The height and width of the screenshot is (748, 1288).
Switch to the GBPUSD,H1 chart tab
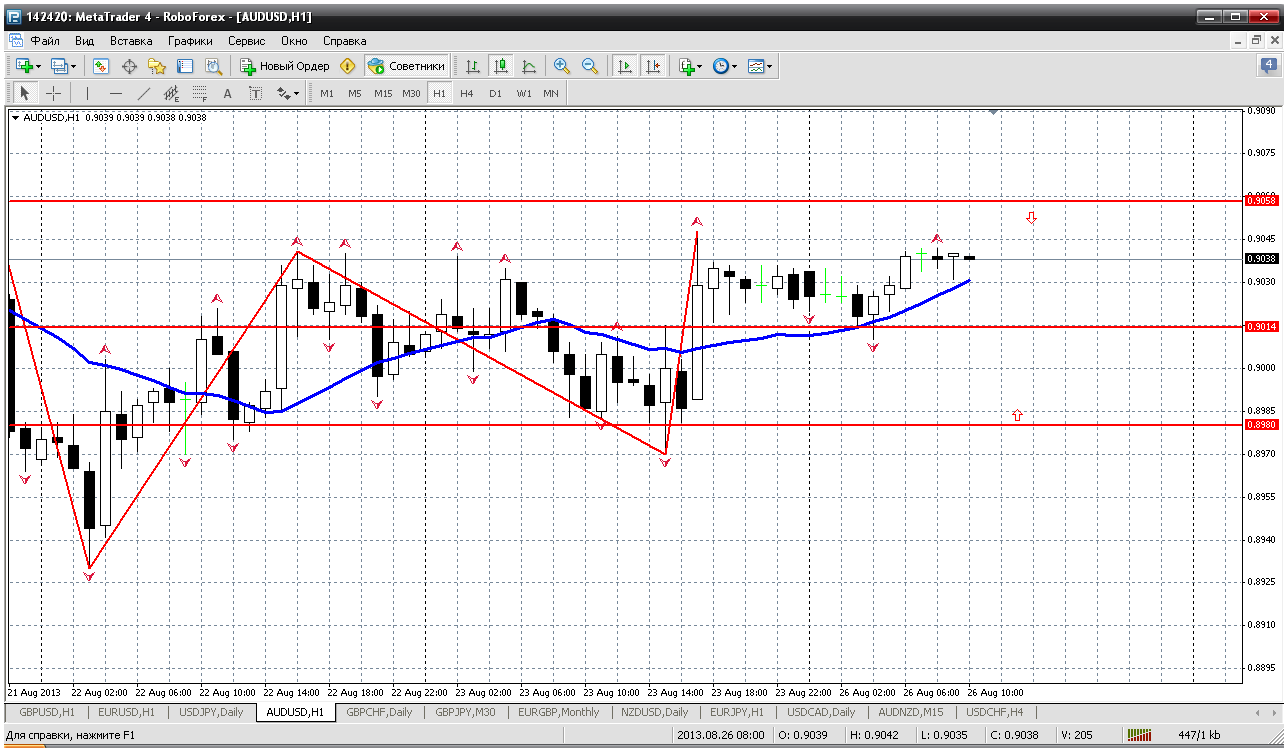click(x=46, y=712)
